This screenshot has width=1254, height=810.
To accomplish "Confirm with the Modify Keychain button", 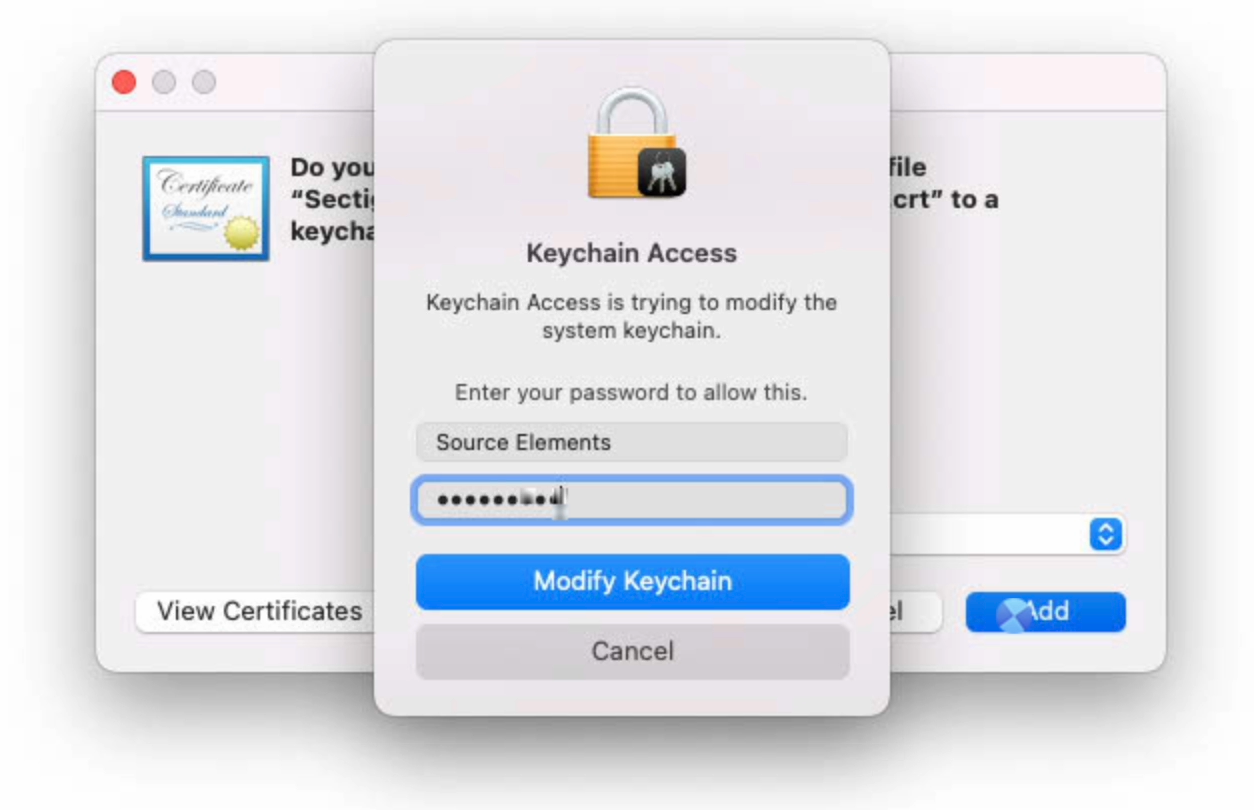I will click(632, 581).
